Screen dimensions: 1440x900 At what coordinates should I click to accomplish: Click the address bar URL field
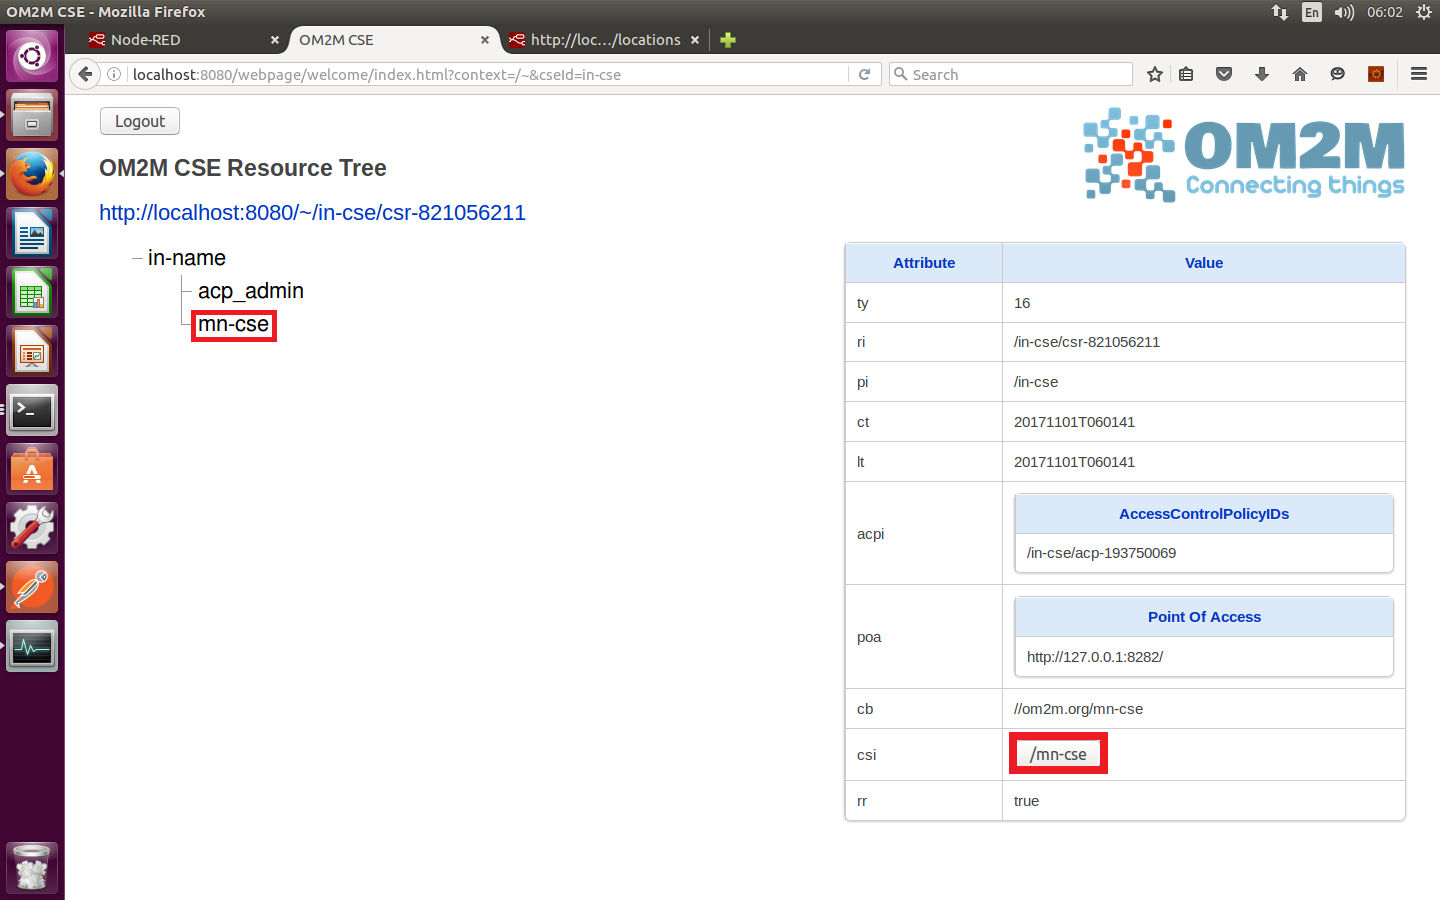click(x=488, y=74)
